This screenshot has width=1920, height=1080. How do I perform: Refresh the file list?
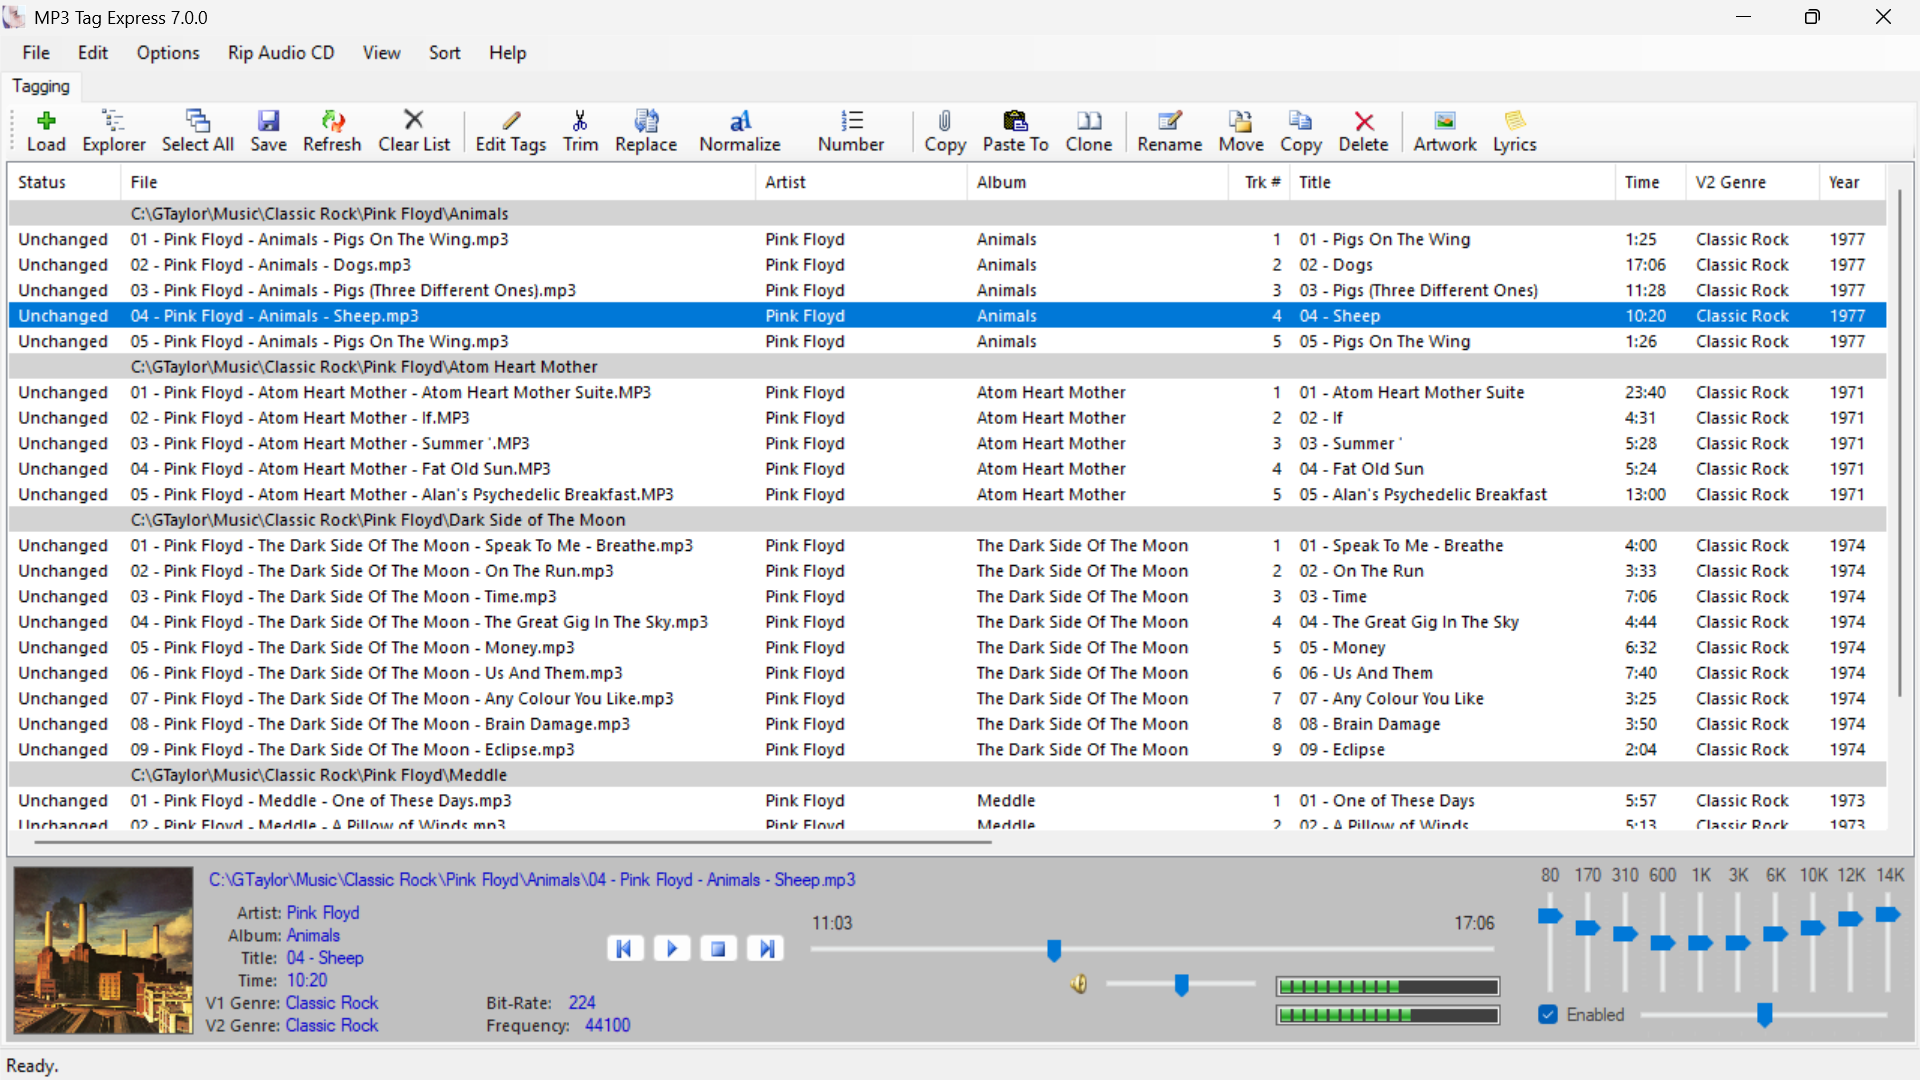(x=332, y=131)
